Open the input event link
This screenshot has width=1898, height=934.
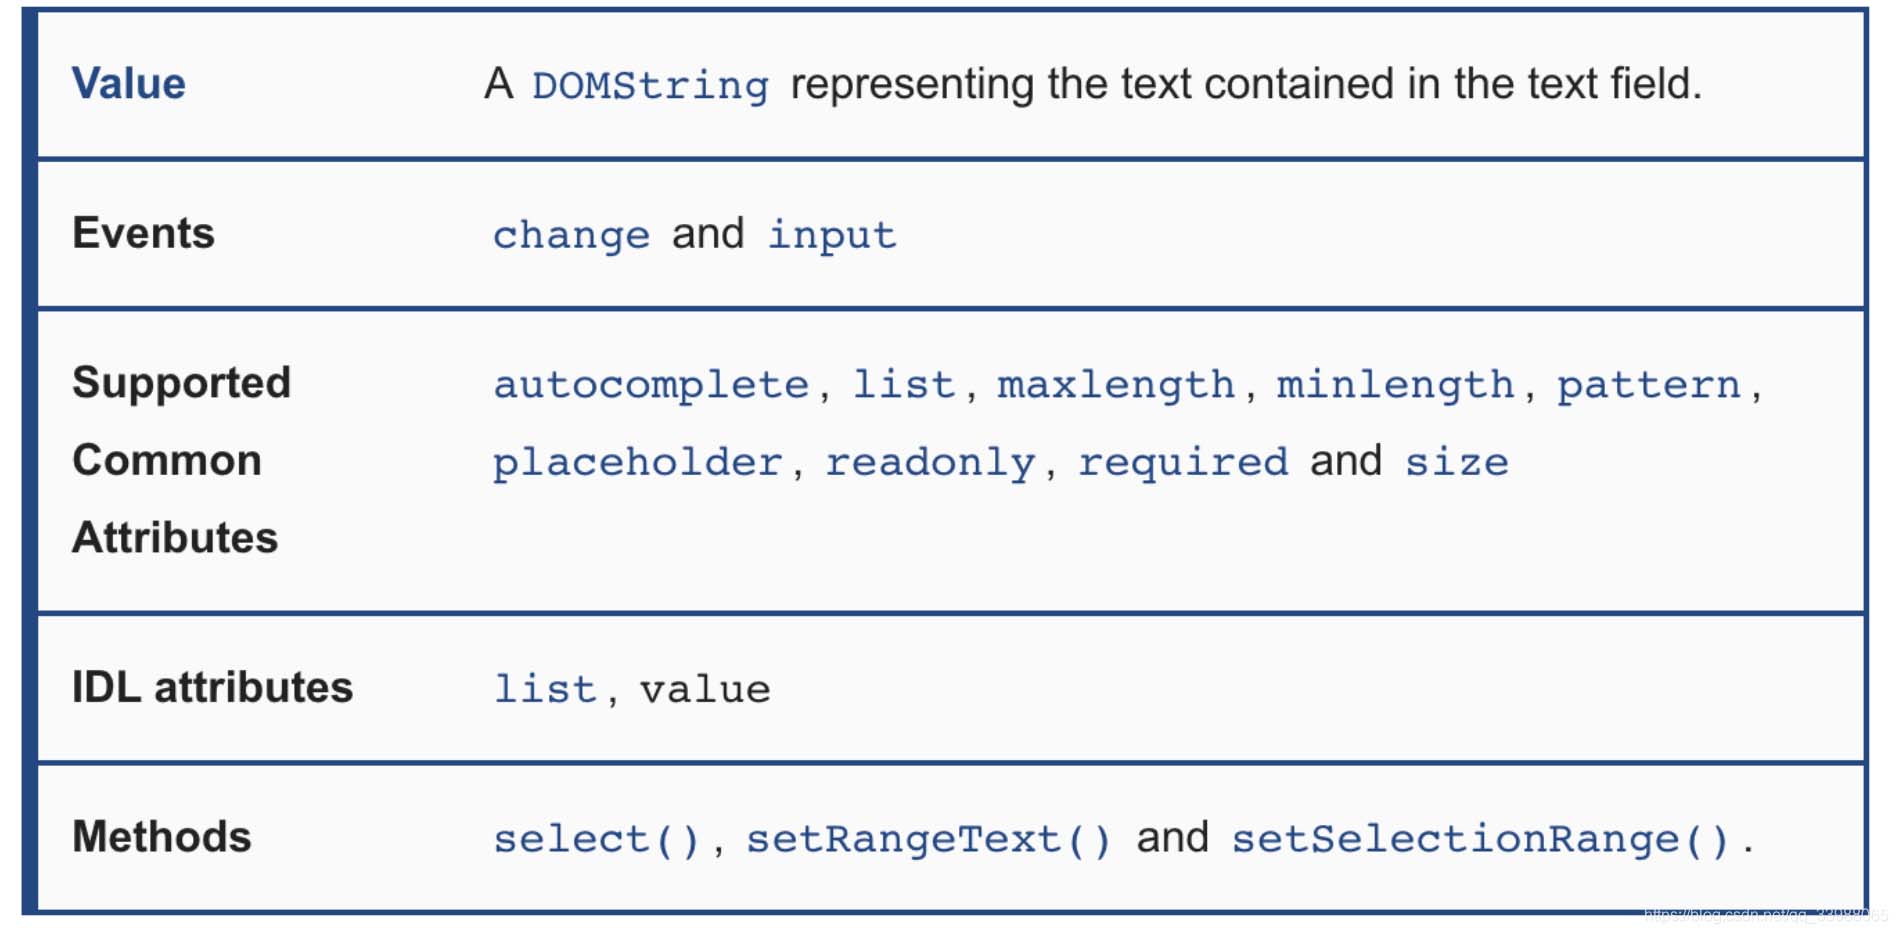point(832,236)
